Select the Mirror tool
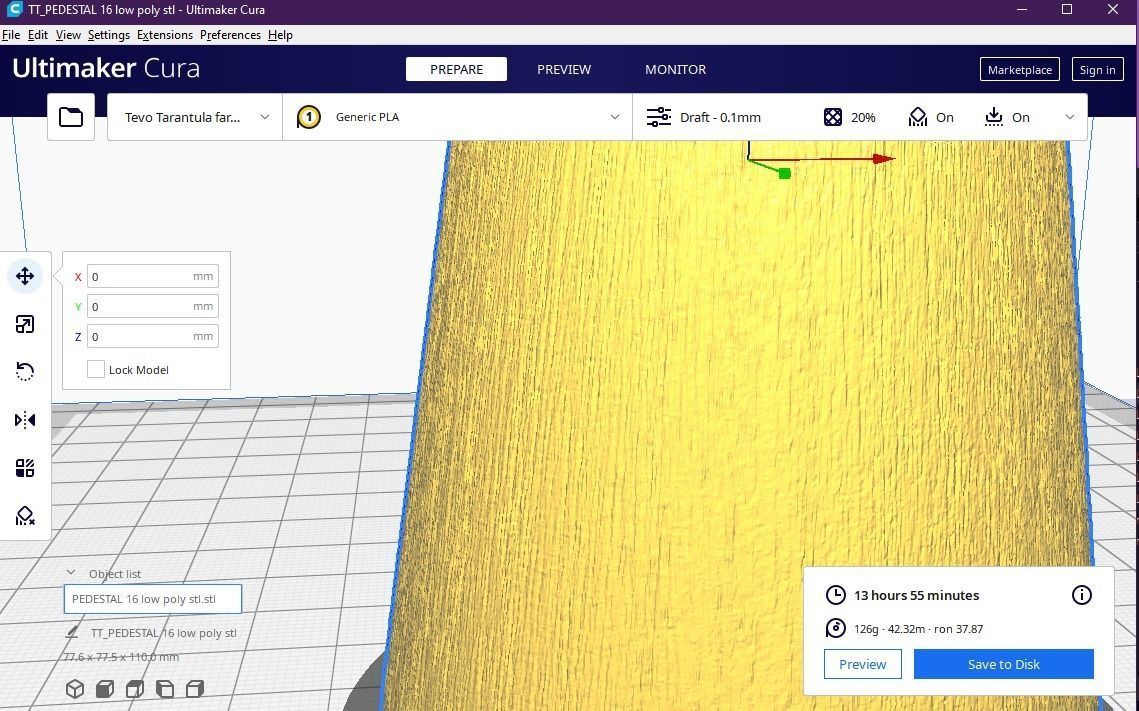This screenshot has height=711, width=1139. pos(25,420)
